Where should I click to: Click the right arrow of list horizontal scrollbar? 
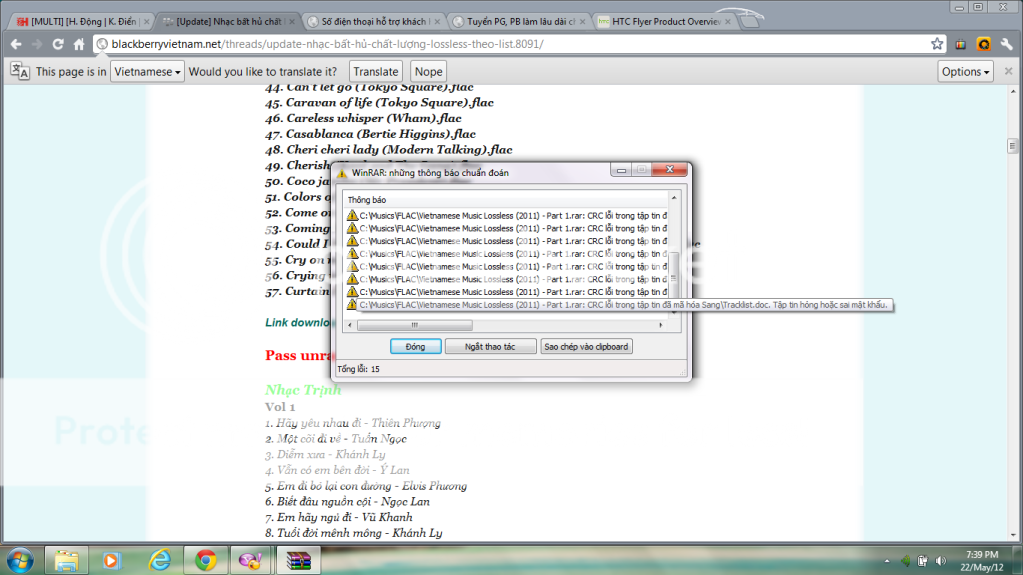[661, 325]
